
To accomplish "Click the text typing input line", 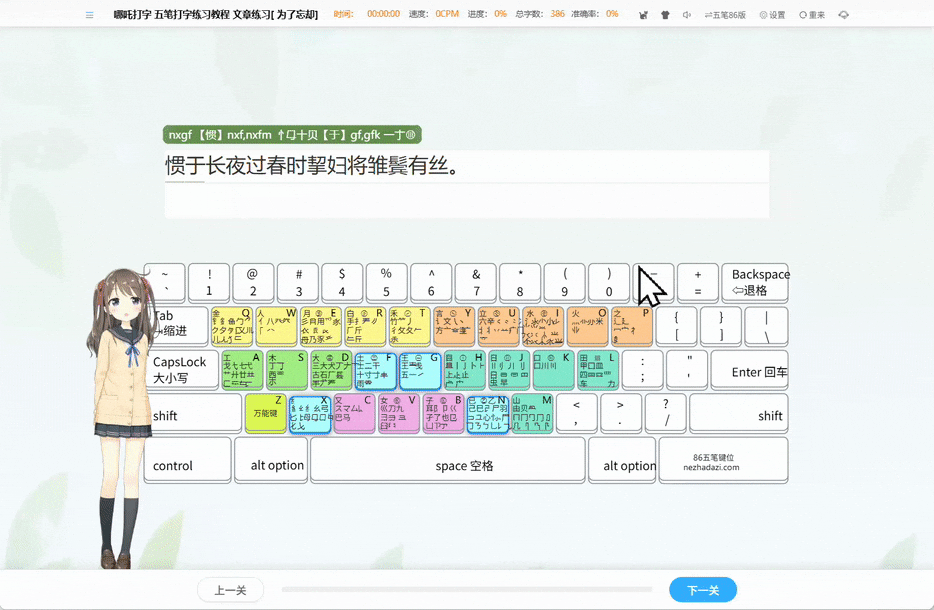I will click(x=466, y=200).
